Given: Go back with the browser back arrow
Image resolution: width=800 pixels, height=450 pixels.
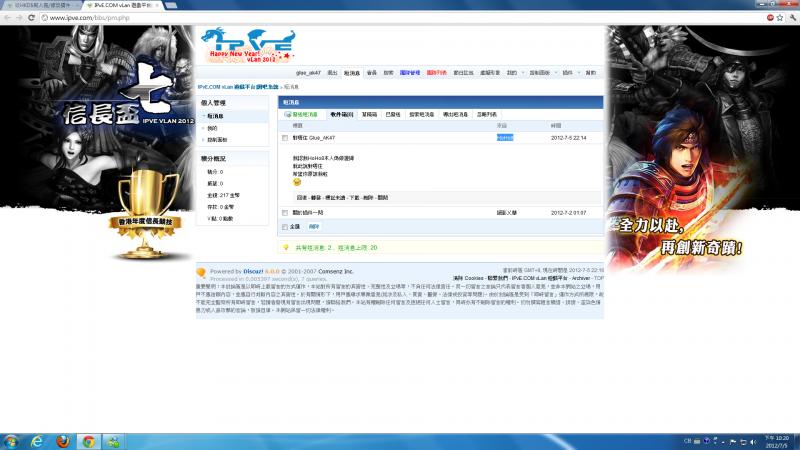Looking at the screenshot, I should [7, 17].
